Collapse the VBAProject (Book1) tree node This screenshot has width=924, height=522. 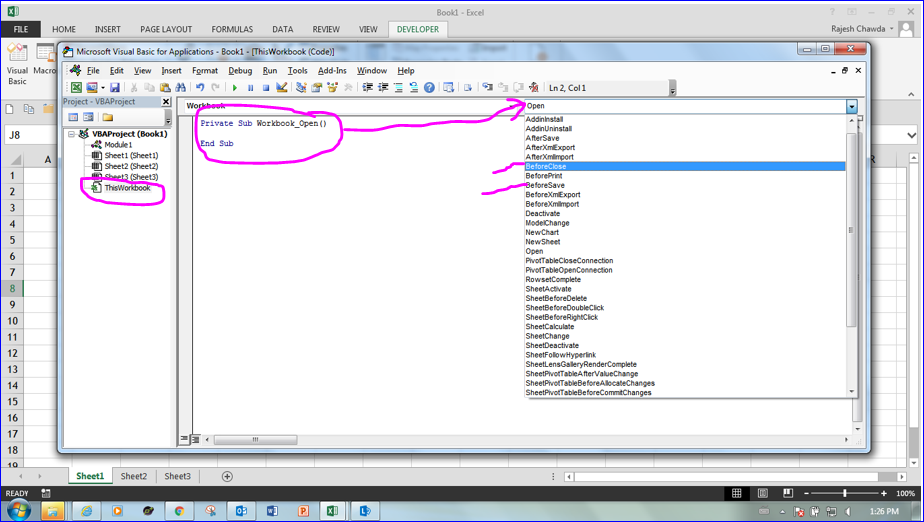click(71, 134)
